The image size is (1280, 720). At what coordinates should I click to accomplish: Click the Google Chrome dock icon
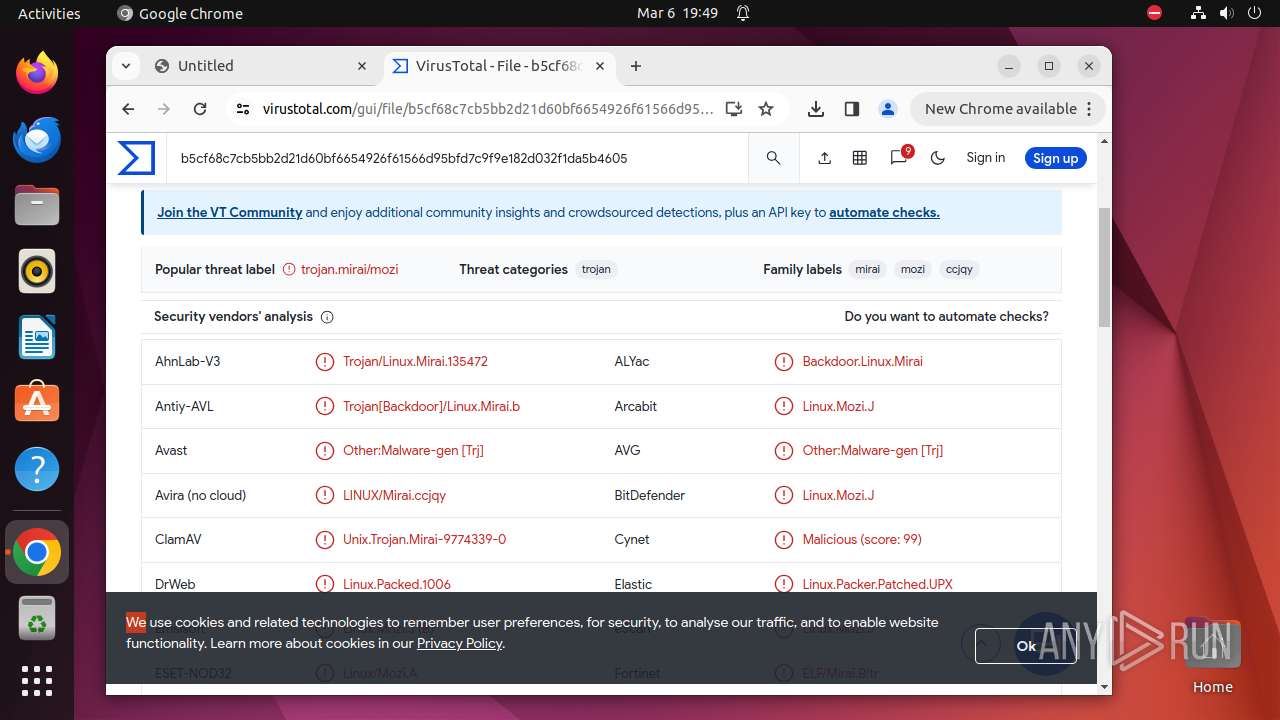(37, 552)
